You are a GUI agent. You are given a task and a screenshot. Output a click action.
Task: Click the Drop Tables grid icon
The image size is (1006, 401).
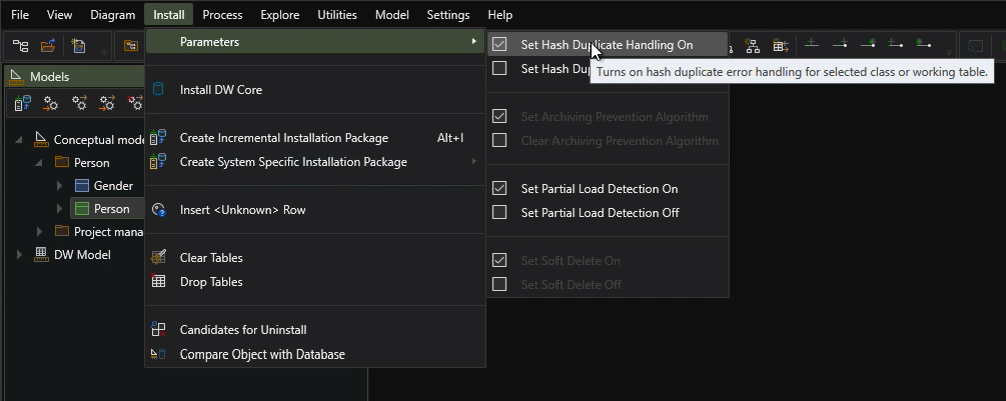(158, 282)
